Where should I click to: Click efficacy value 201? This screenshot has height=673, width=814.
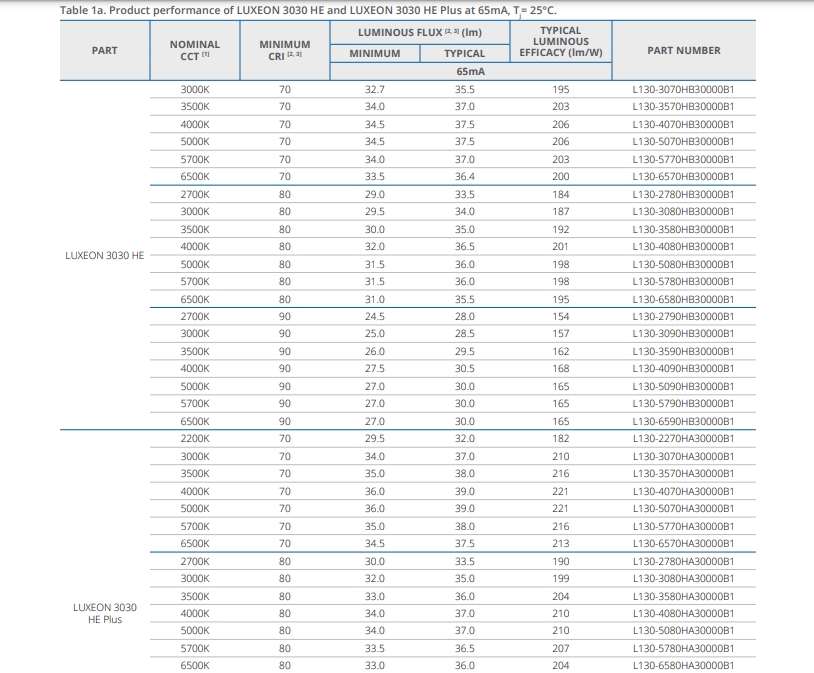pyautogui.click(x=561, y=246)
